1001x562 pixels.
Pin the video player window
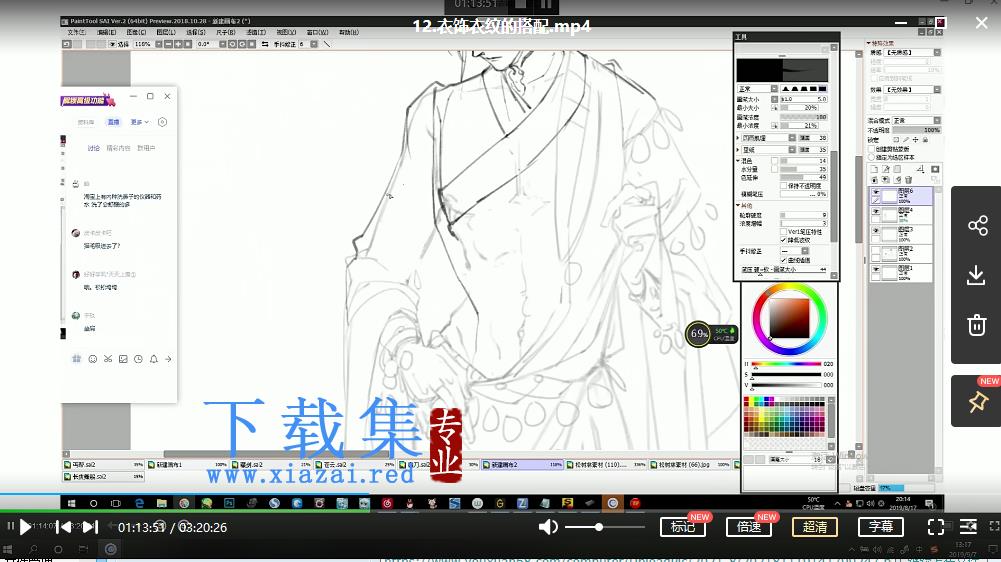click(977, 402)
